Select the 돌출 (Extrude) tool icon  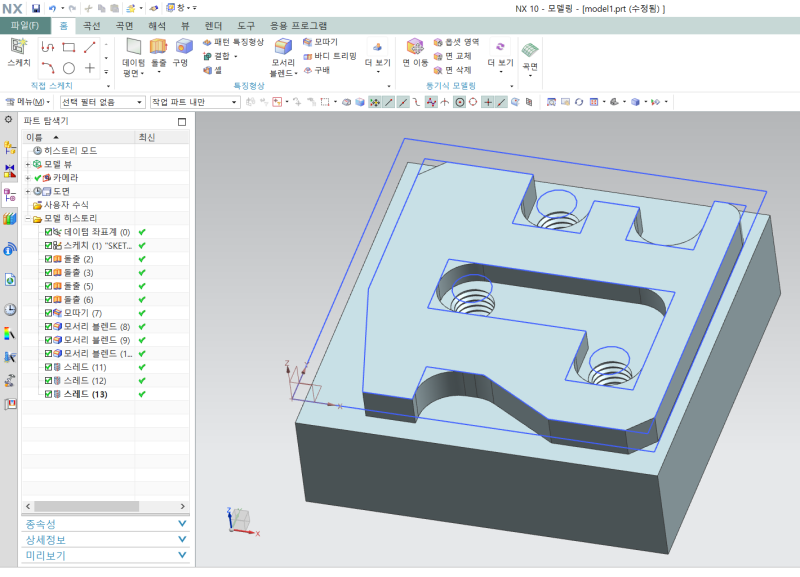click(x=158, y=47)
